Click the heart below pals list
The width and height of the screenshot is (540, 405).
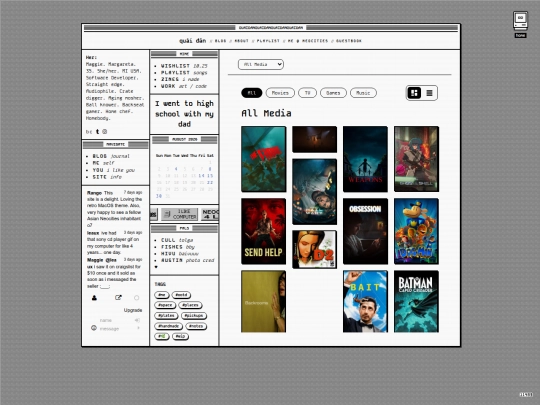tap(156, 267)
